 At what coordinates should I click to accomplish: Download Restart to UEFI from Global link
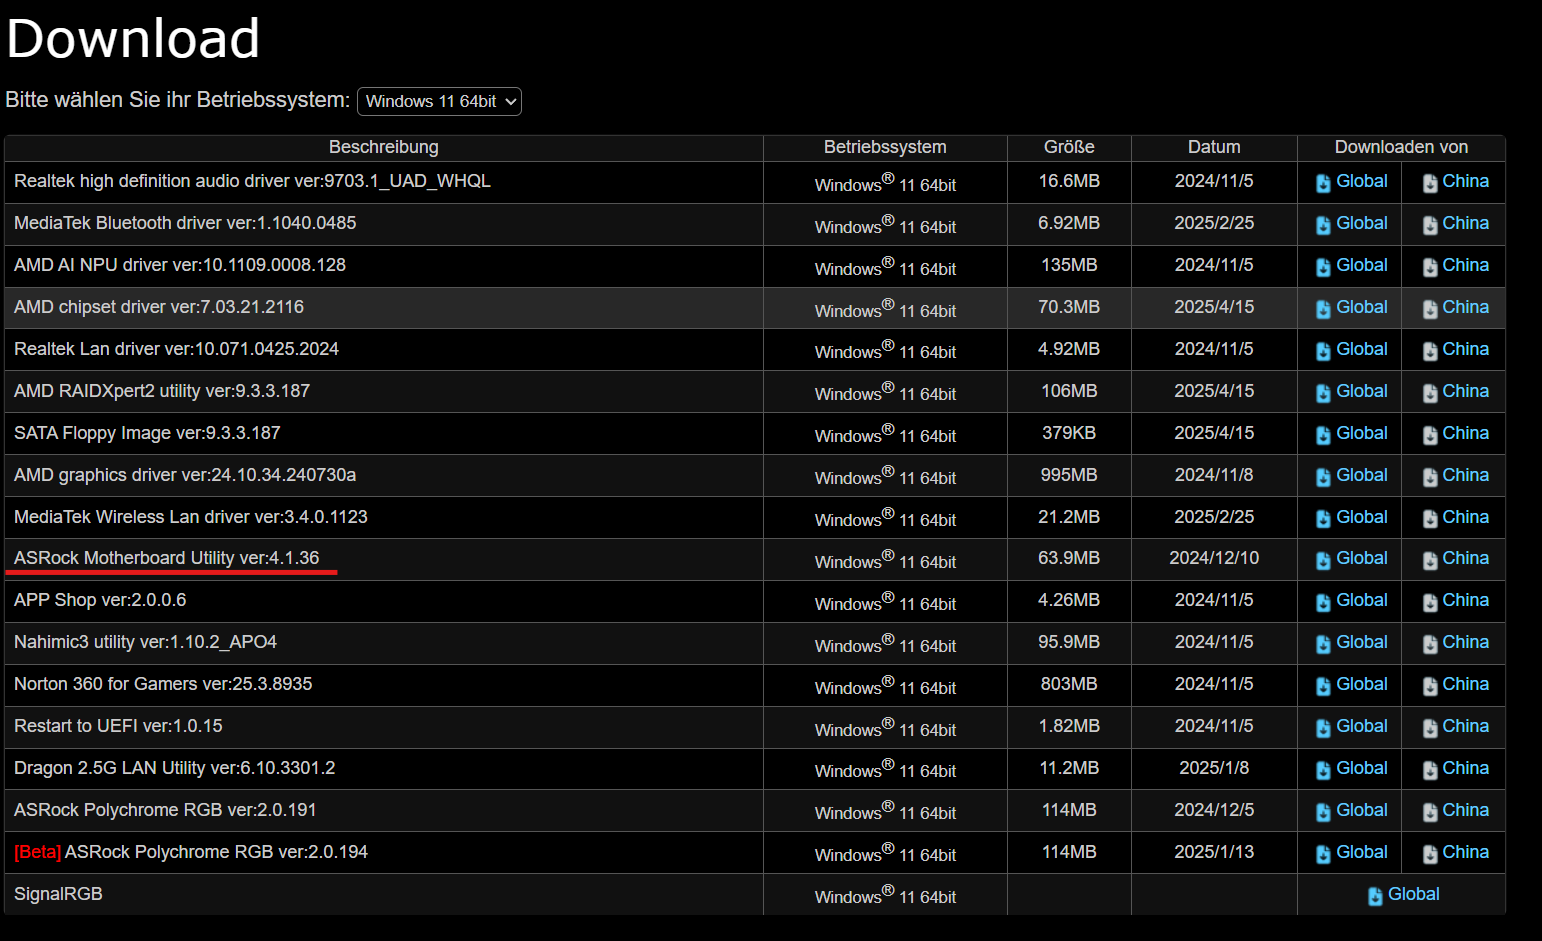1361,726
